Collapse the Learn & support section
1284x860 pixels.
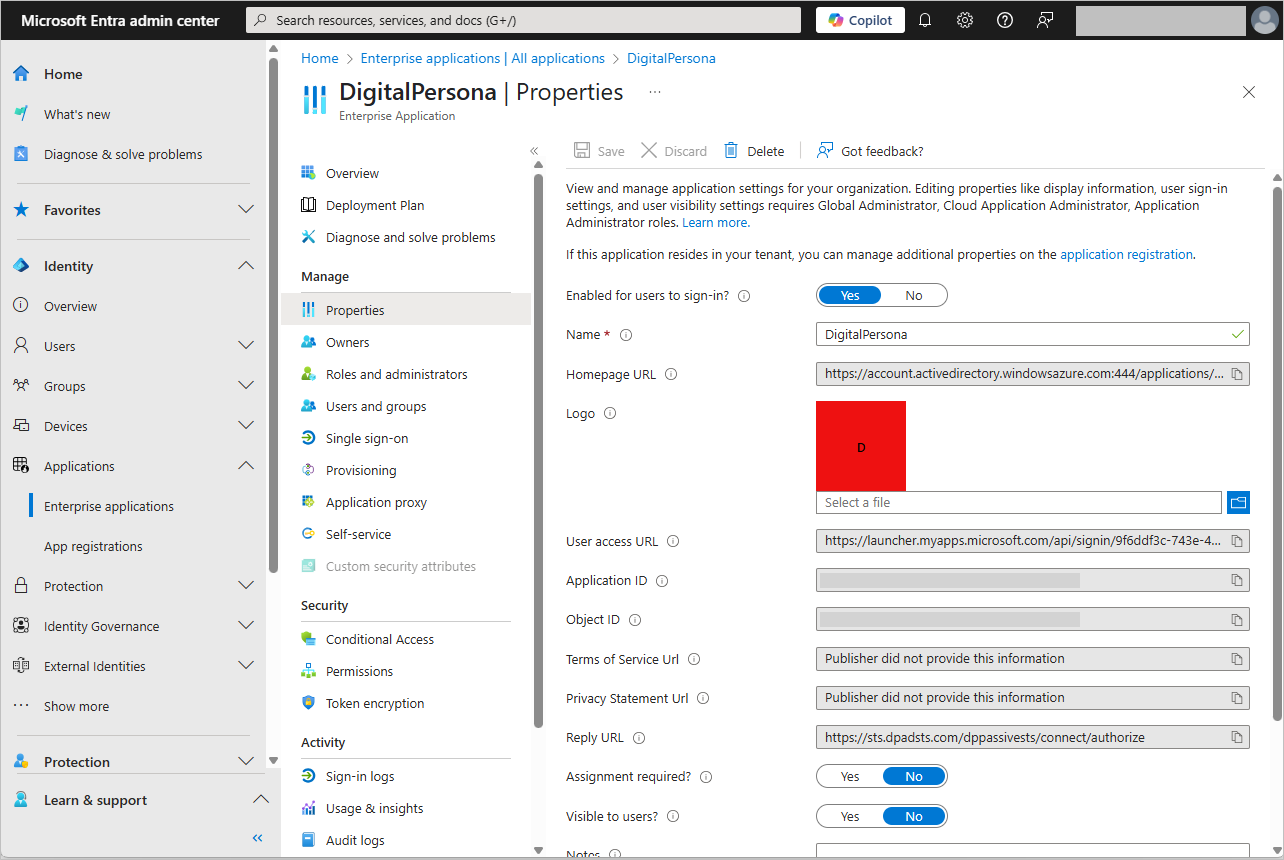pyautogui.click(x=260, y=800)
